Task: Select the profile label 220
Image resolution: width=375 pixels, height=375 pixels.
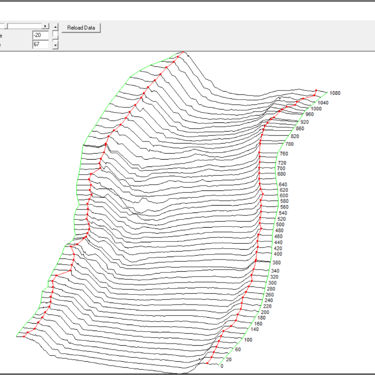Action: point(267,307)
